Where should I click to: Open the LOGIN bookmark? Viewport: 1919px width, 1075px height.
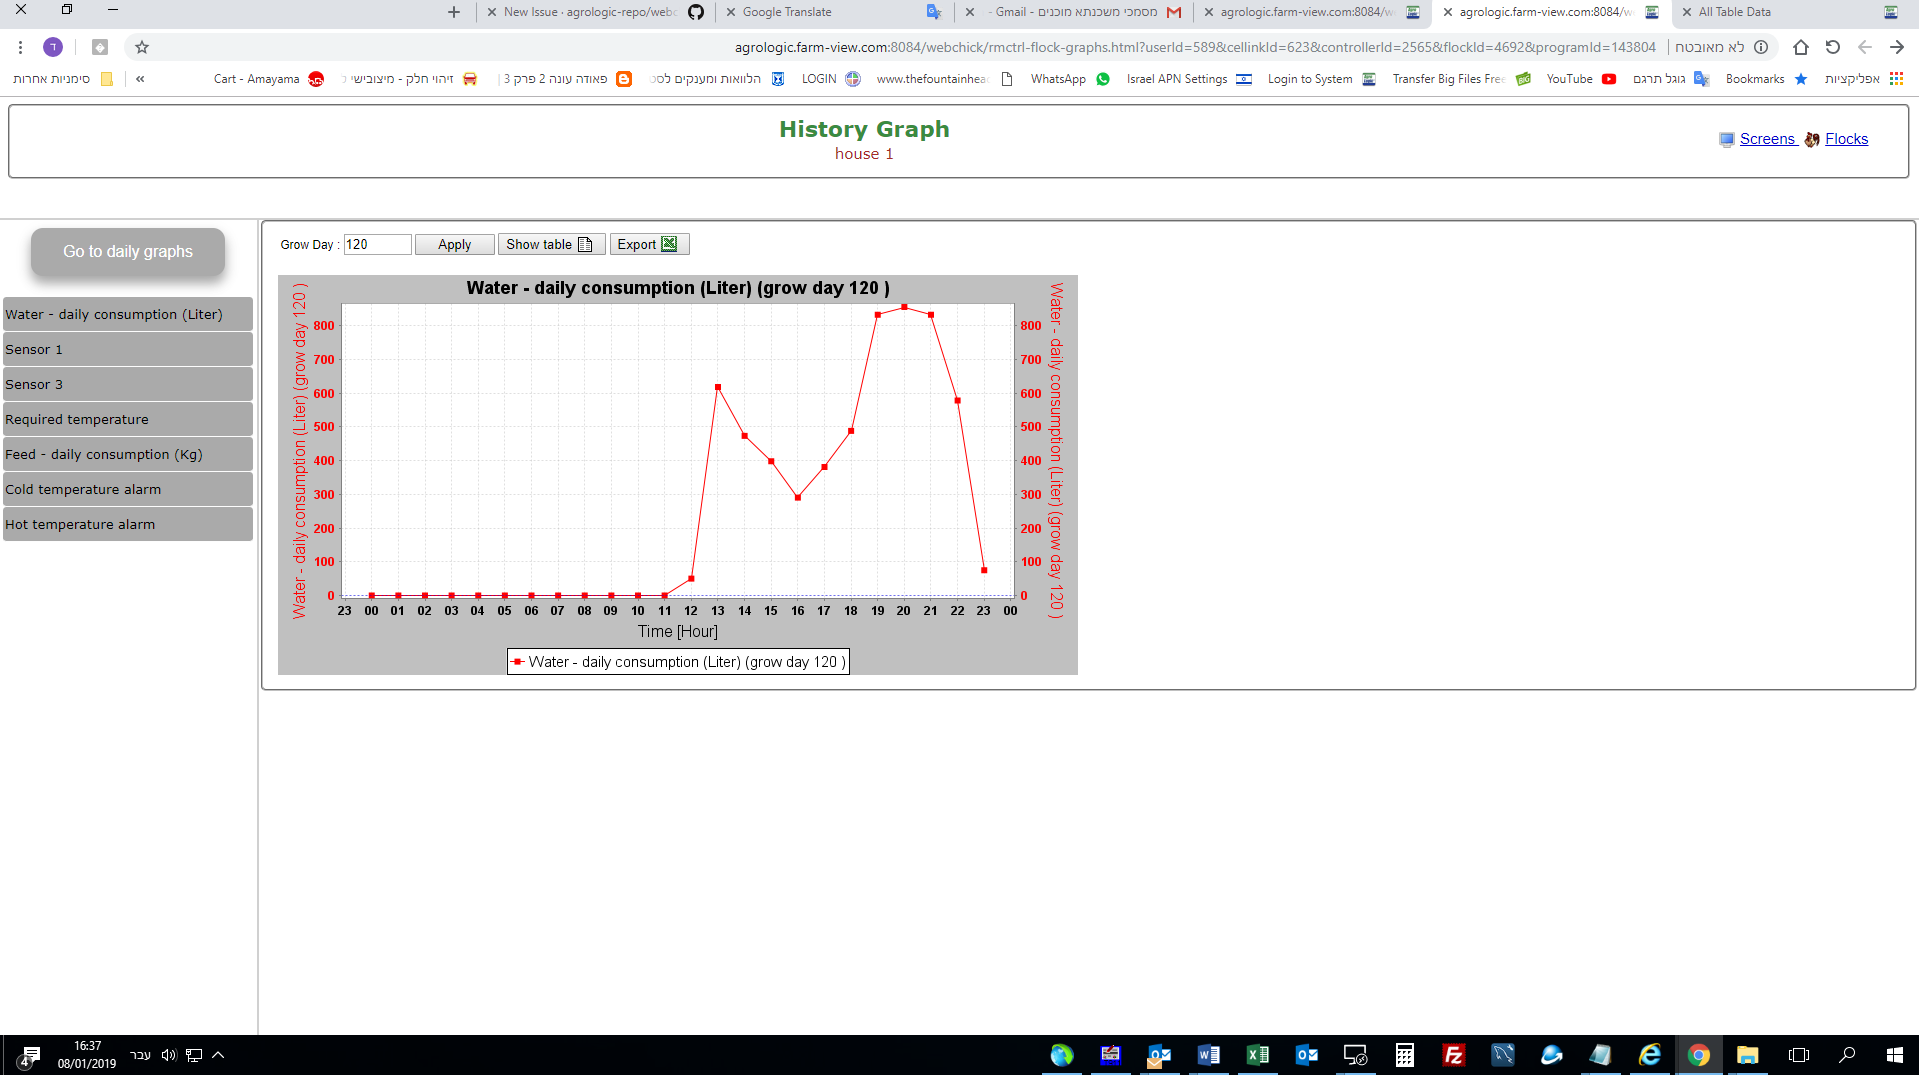831,79
